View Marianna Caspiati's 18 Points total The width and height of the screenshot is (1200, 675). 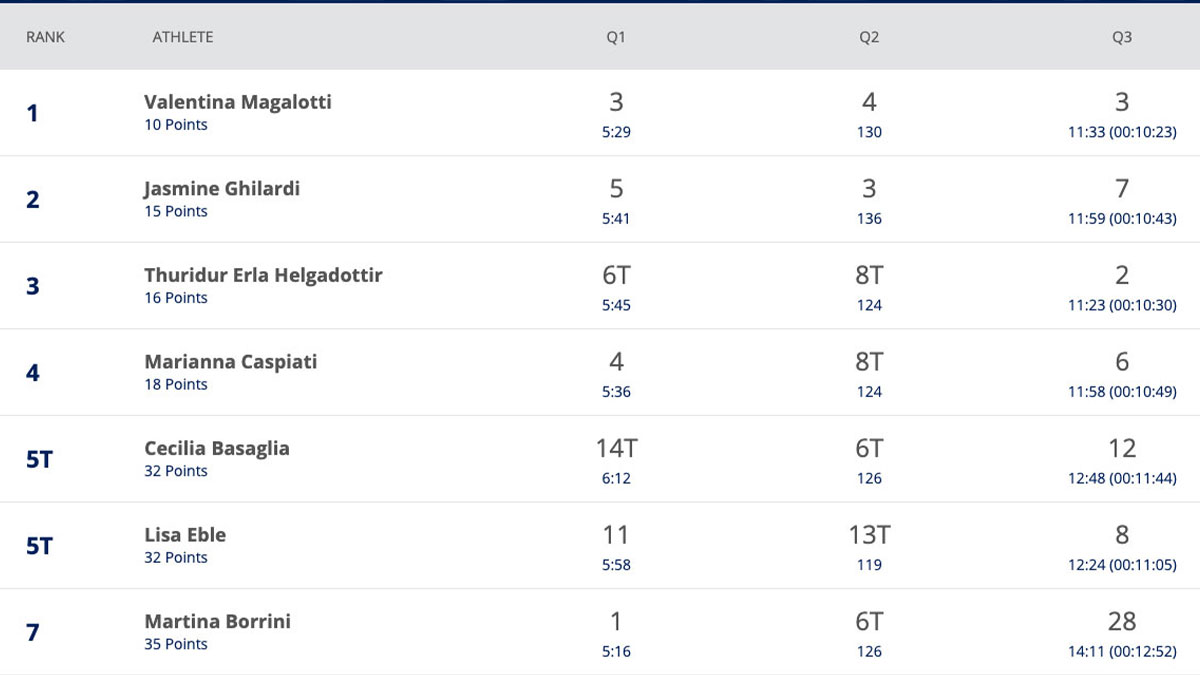[x=176, y=385]
